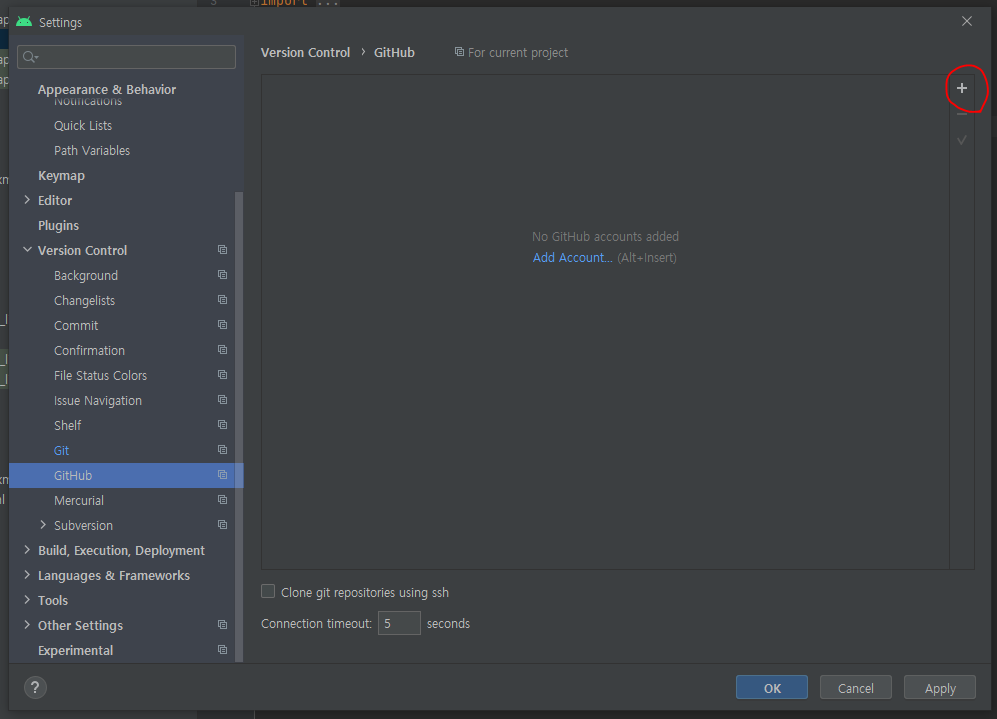
Task: Expand the Other Settings group
Action: pyautogui.click(x=27, y=625)
